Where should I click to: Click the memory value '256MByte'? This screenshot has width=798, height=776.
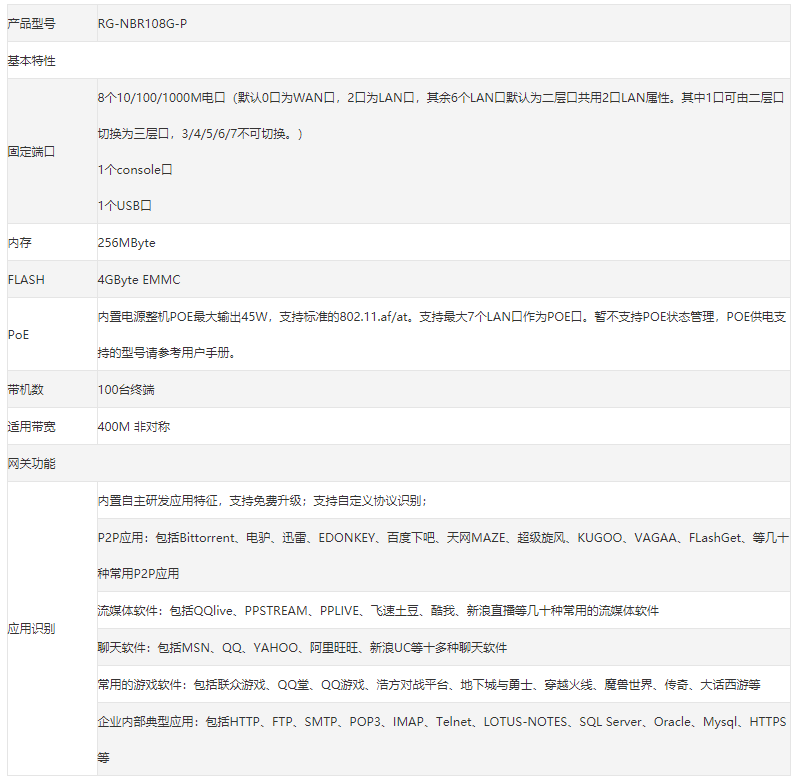coord(127,243)
